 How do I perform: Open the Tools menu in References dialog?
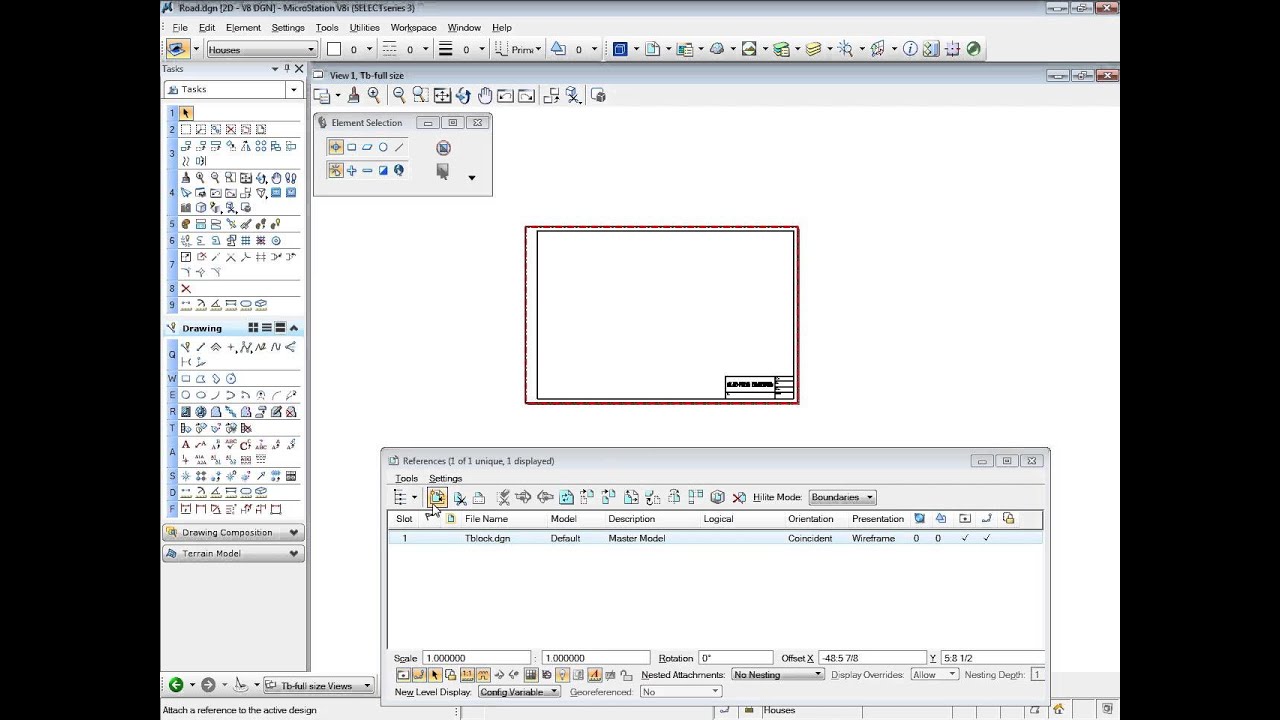[x=406, y=478]
